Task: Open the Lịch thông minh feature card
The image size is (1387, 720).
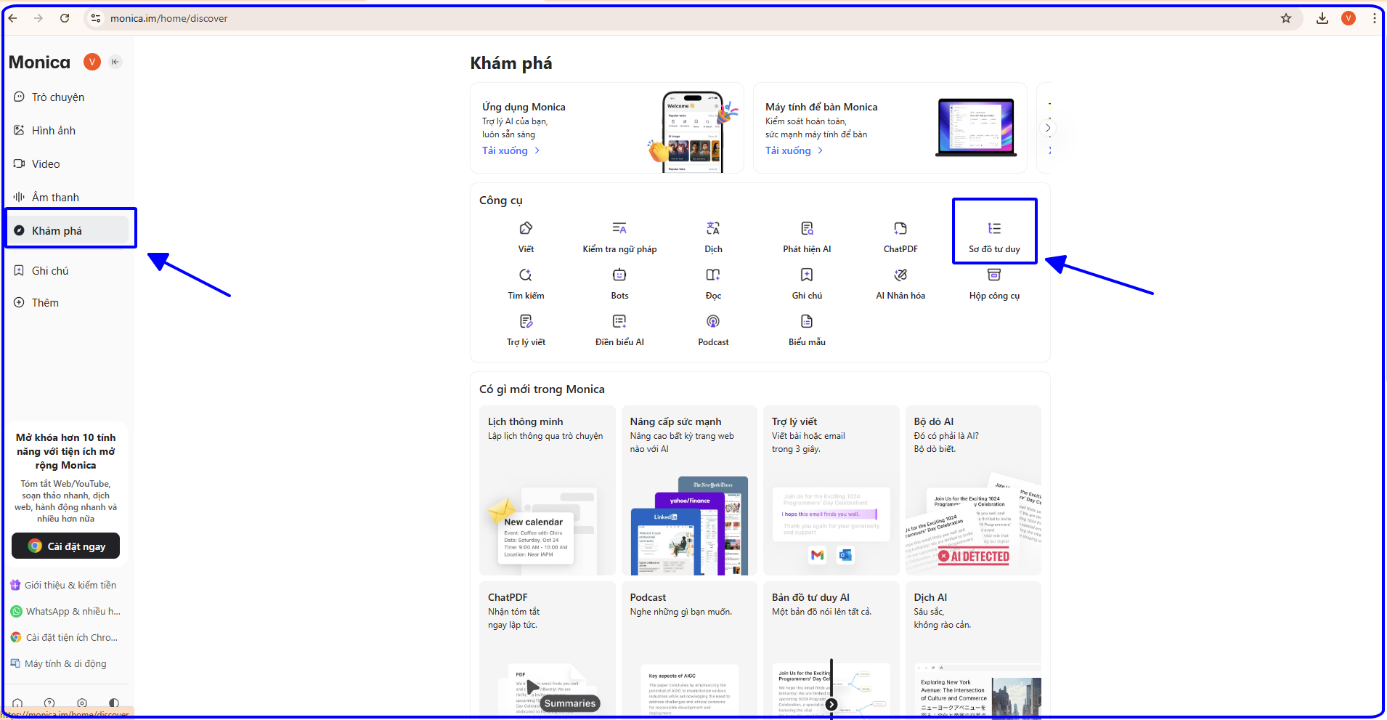Action: pos(548,490)
